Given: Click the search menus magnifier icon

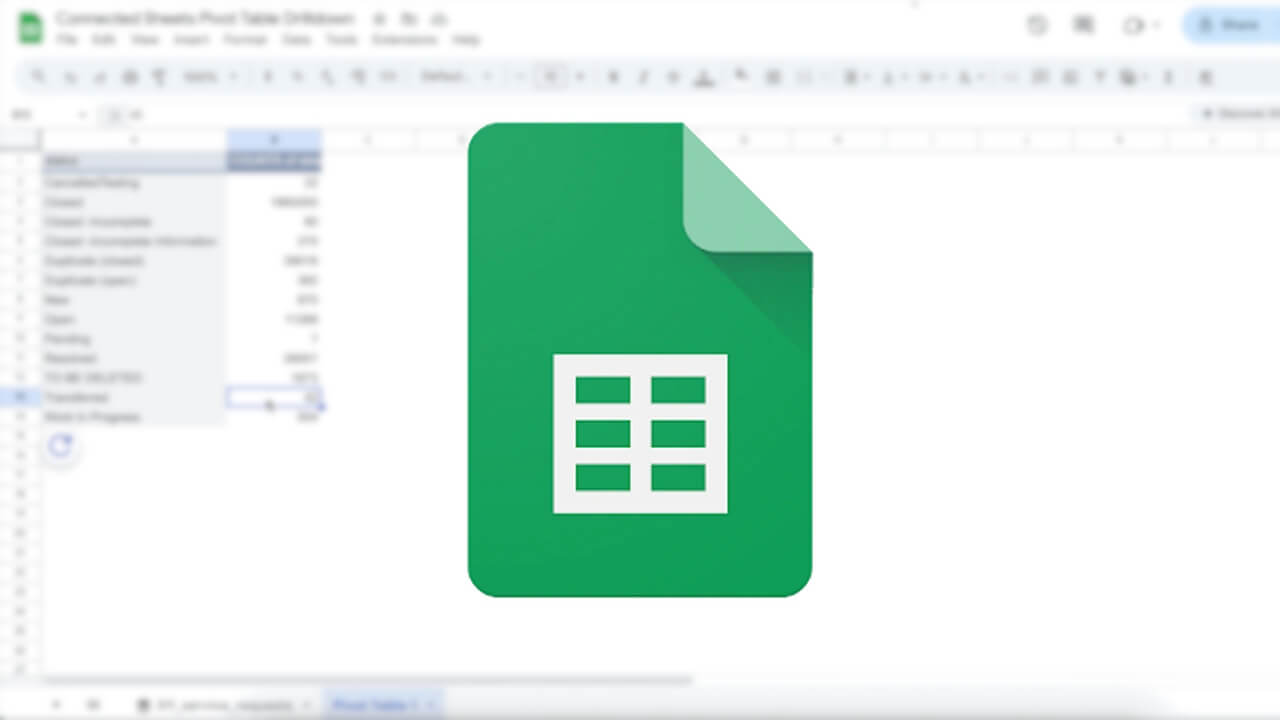Looking at the screenshot, I should pos(39,77).
